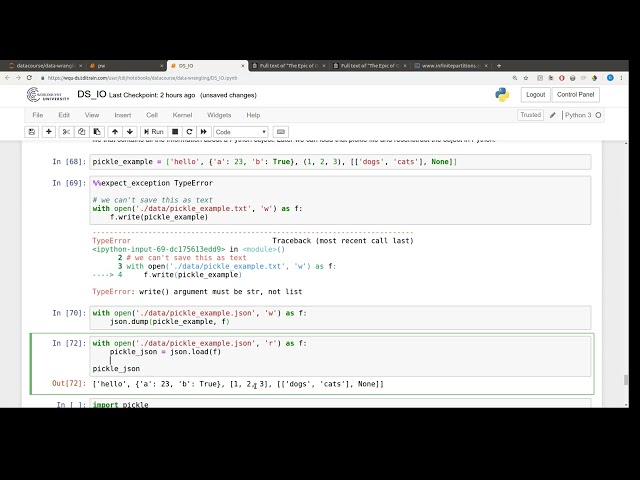640x480 pixels.
Task: Switch to the datacourse/data-wrangling tab
Action: (x=43, y=66)
